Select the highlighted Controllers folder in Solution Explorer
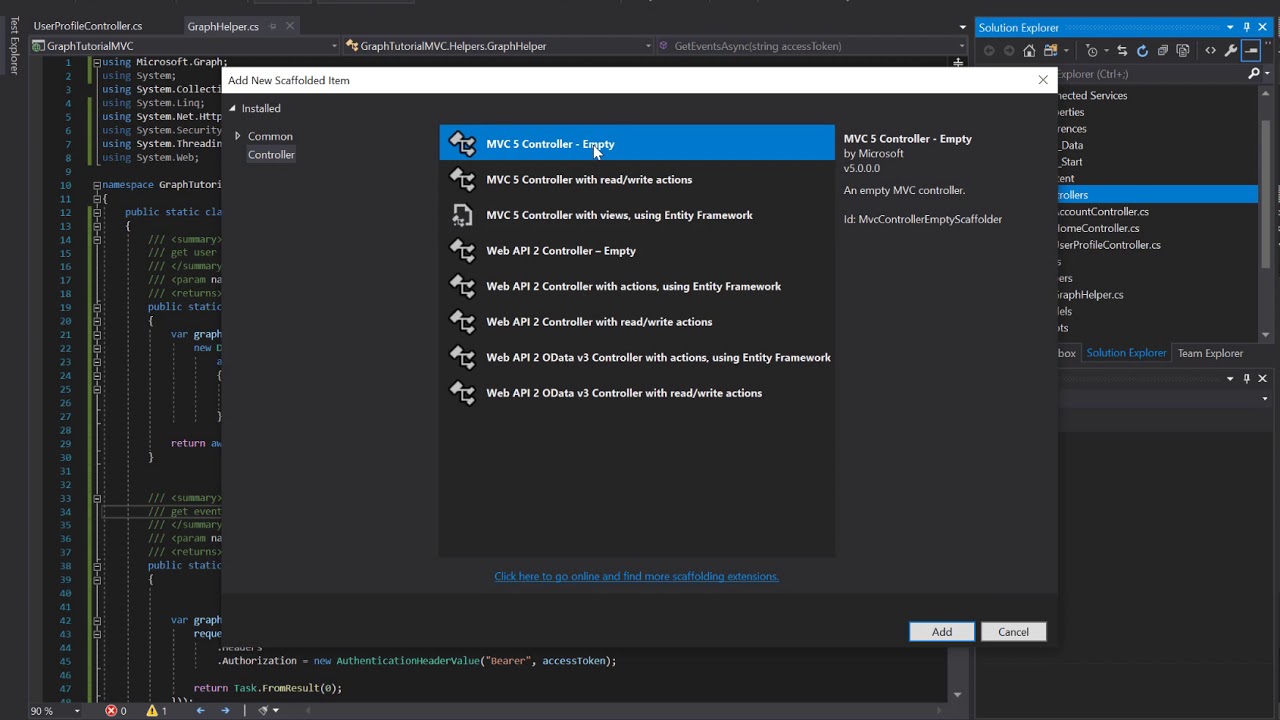Image resolution: width=1280 pixels, height=720 pixels. click(1157, 194)
